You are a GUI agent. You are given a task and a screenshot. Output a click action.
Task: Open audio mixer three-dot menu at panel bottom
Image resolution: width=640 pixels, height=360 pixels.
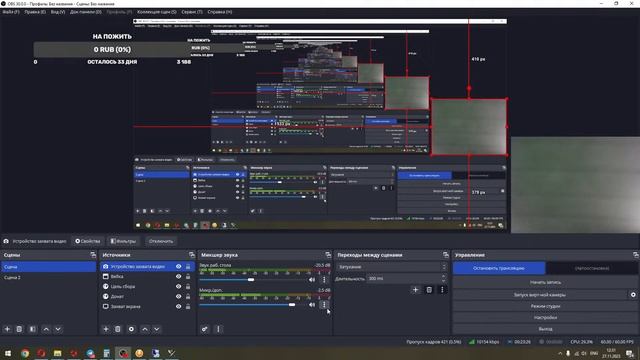click(x=218, y=329)
